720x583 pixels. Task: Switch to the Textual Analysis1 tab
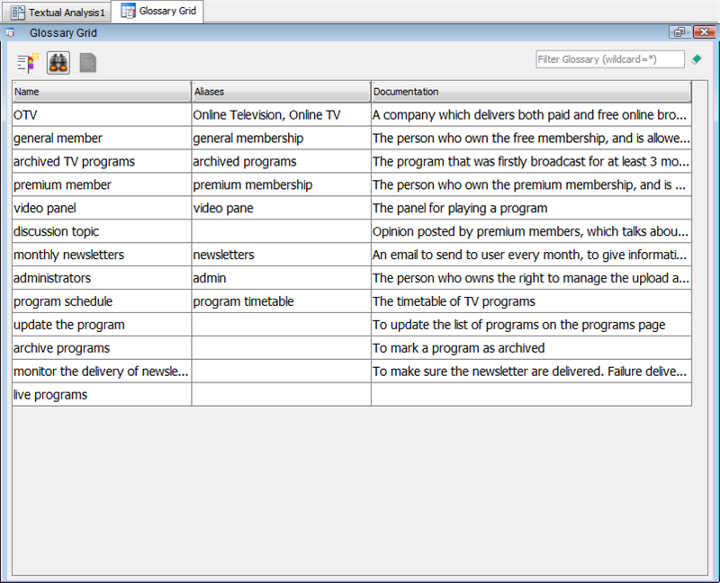(x=57, y=12)
